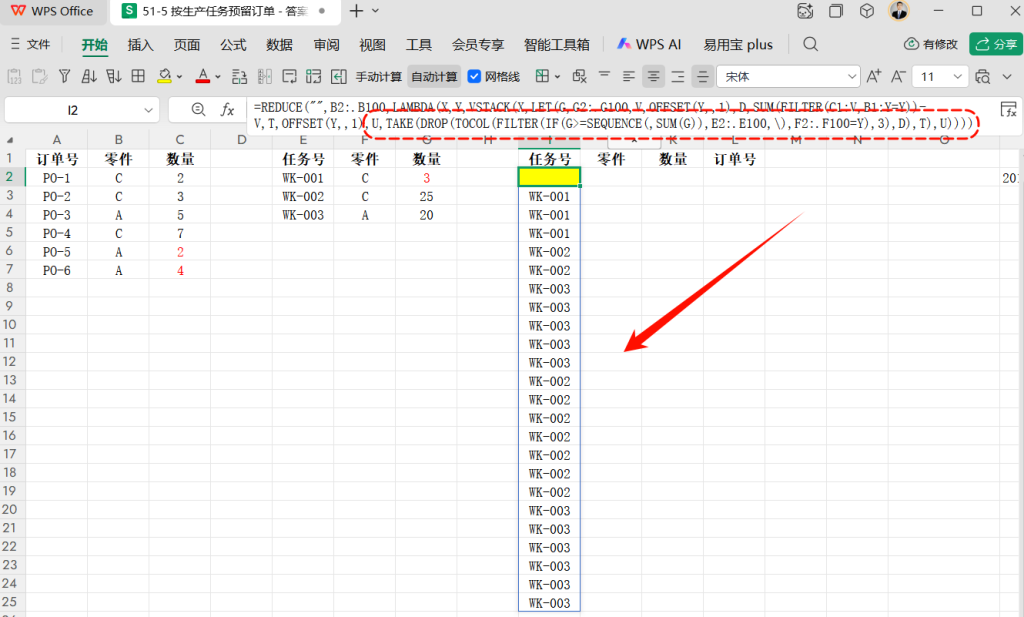Click the 3D cube icon in title bar

867,10
